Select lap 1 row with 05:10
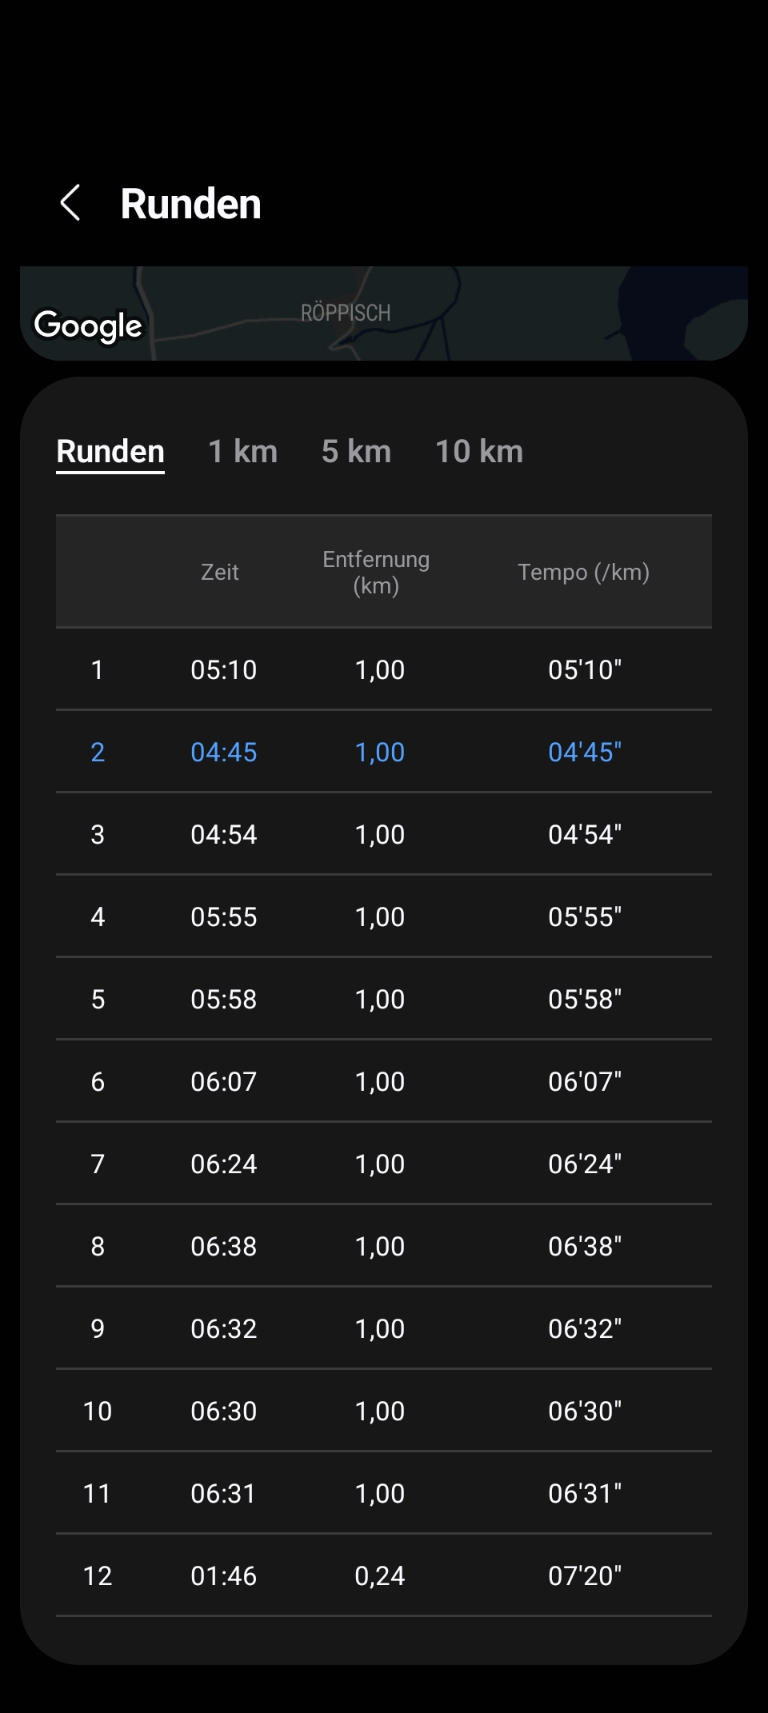 click(383, 670)
